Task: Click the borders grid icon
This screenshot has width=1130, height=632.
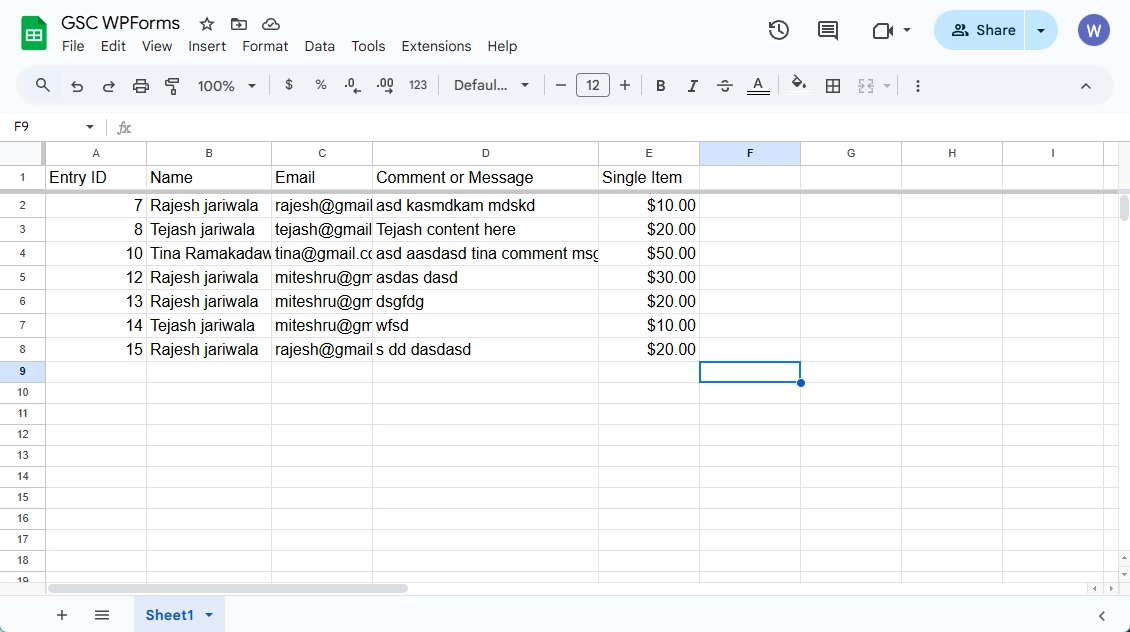Action: 832,86
